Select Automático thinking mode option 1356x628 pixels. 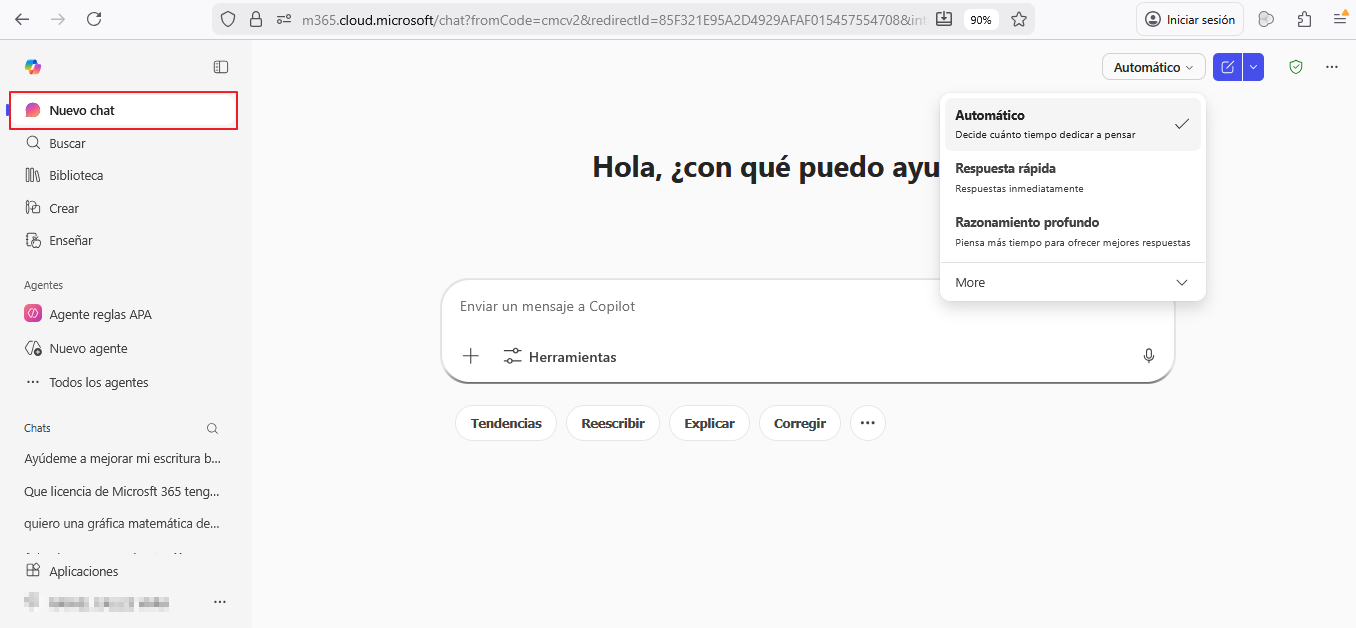pos(1072,124)
